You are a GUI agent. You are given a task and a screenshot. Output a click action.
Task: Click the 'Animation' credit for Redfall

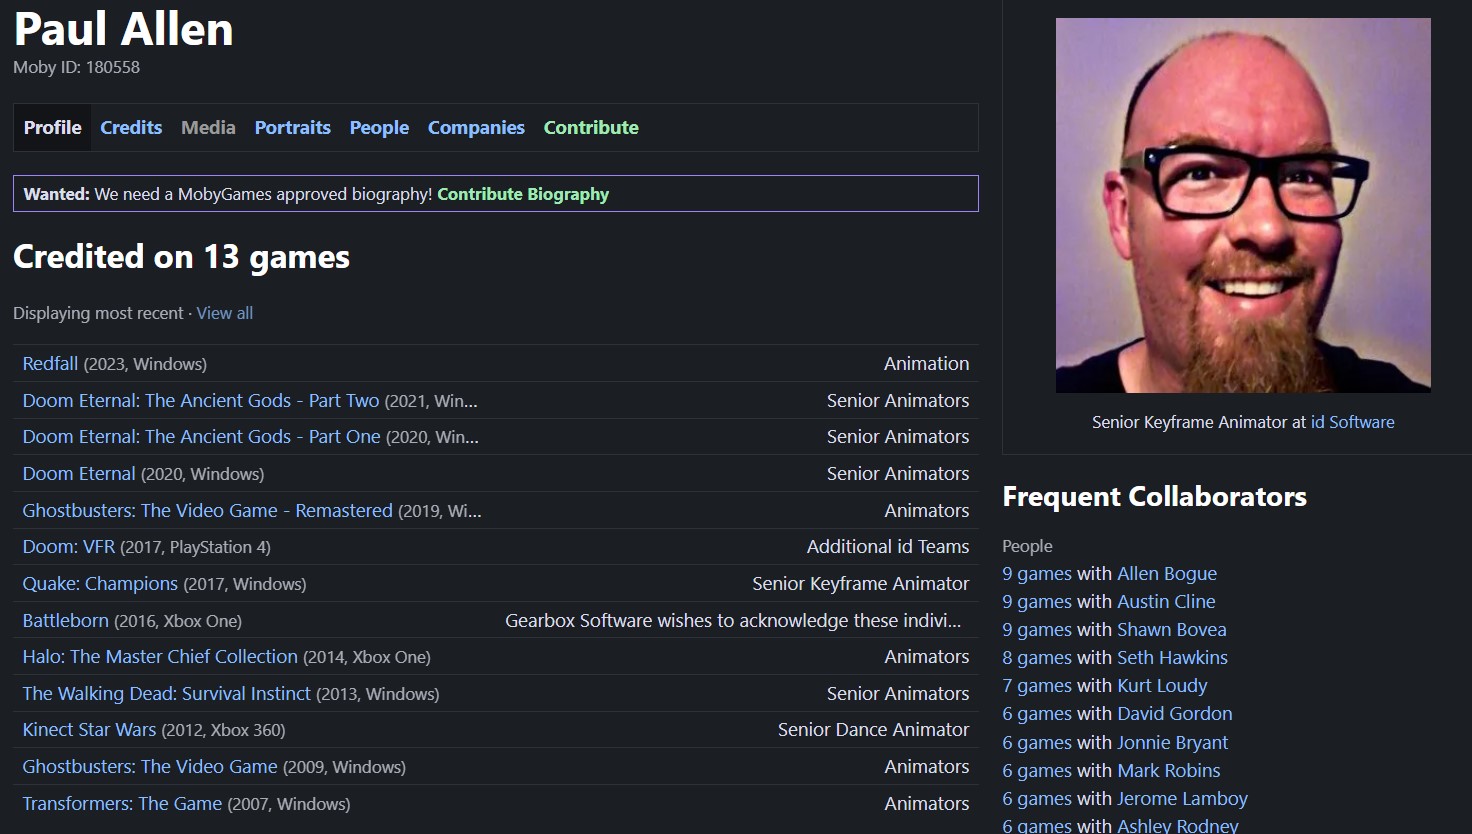pyautogui.click(x=926, y=364)
